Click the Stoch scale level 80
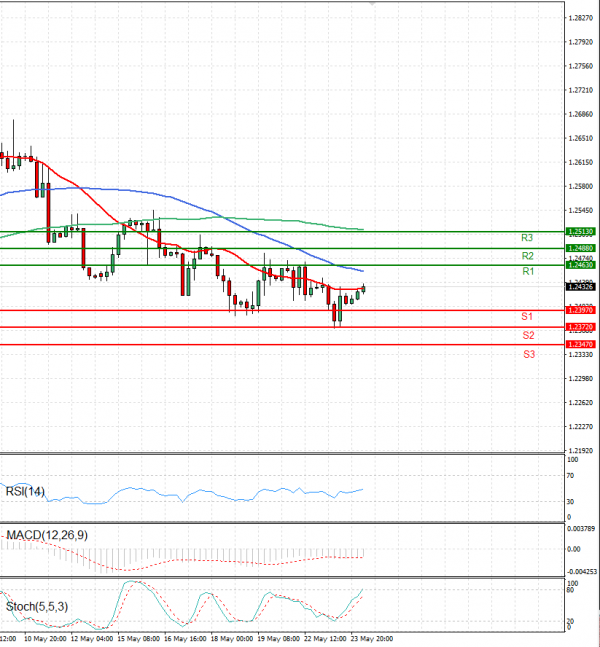Screen dimensions: 600x647 pyautogui.click(x=570, y=590)
